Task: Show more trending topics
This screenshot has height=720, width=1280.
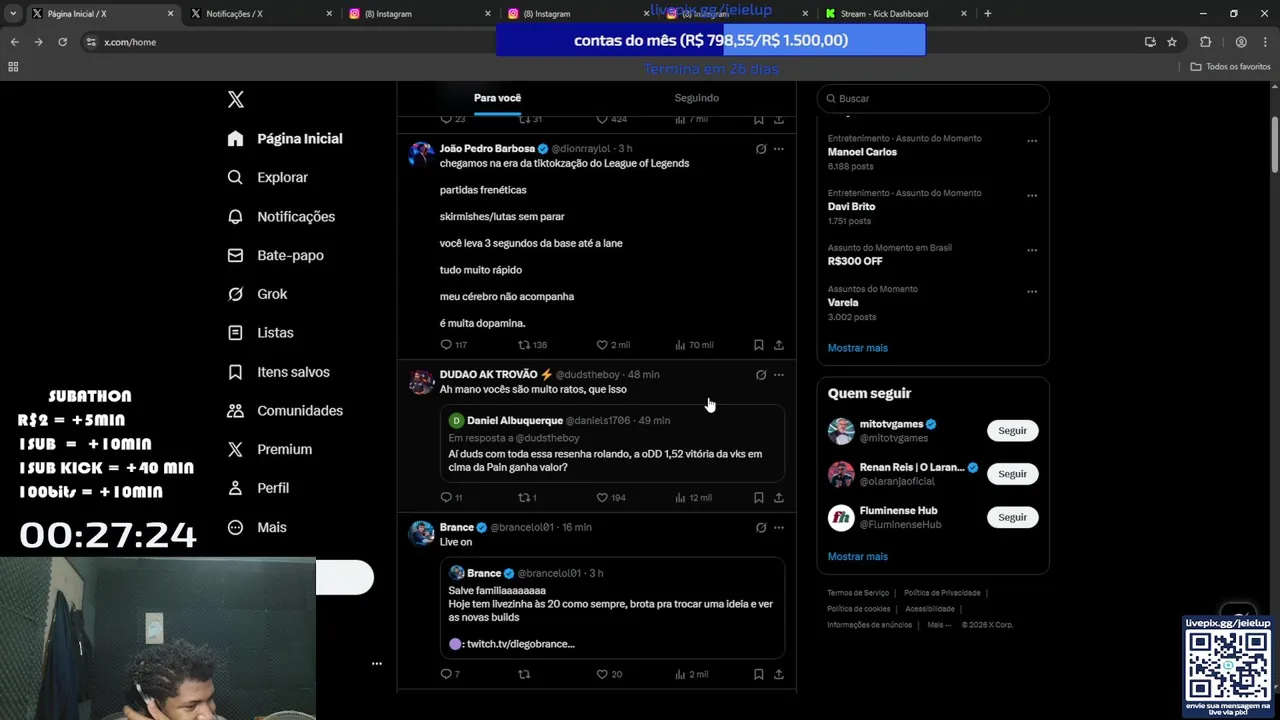Action: click(858, 348)
